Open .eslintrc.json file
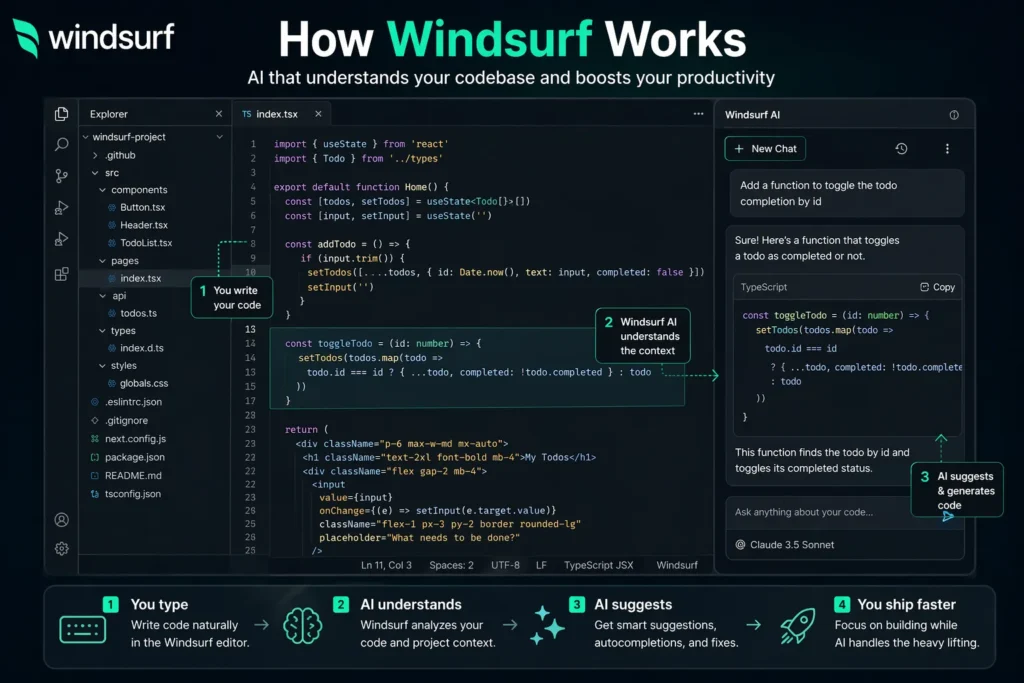This screenshot has height=683, width=1024. 133,402
